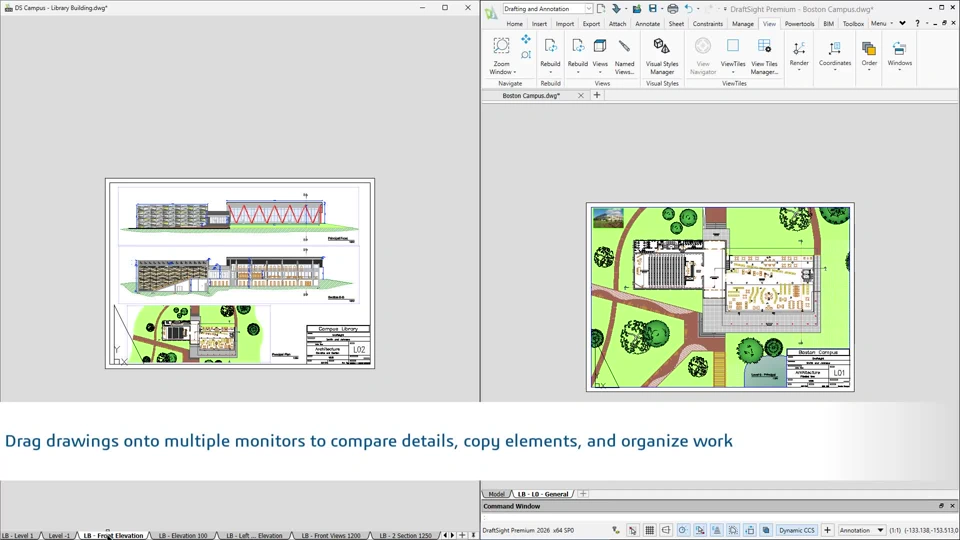The width and height of the screenshot is (960, 540).
Task: Click the Zoom Window tool icon
Action: 501,46
